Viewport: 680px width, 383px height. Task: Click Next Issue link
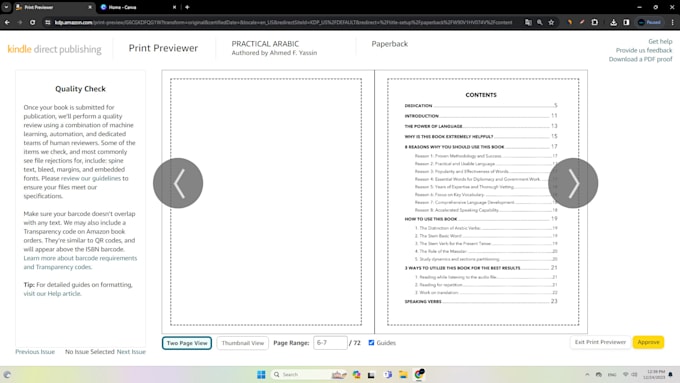pos(131,352)
